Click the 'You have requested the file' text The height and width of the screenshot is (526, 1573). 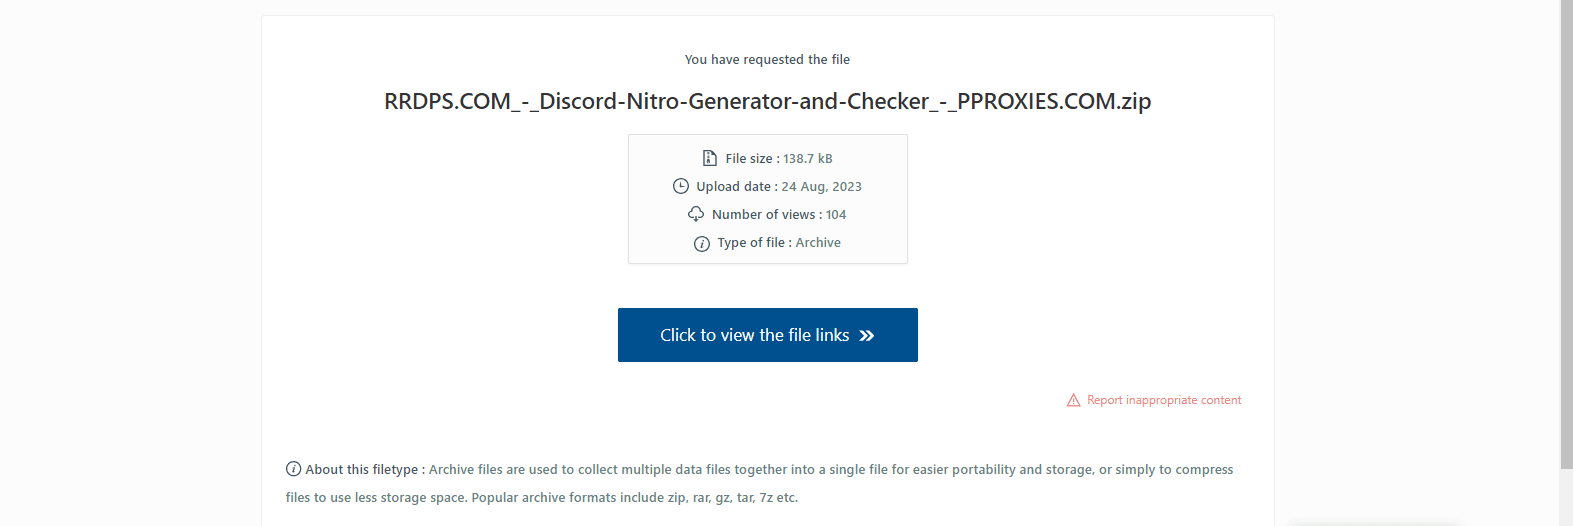pos(767,59)
